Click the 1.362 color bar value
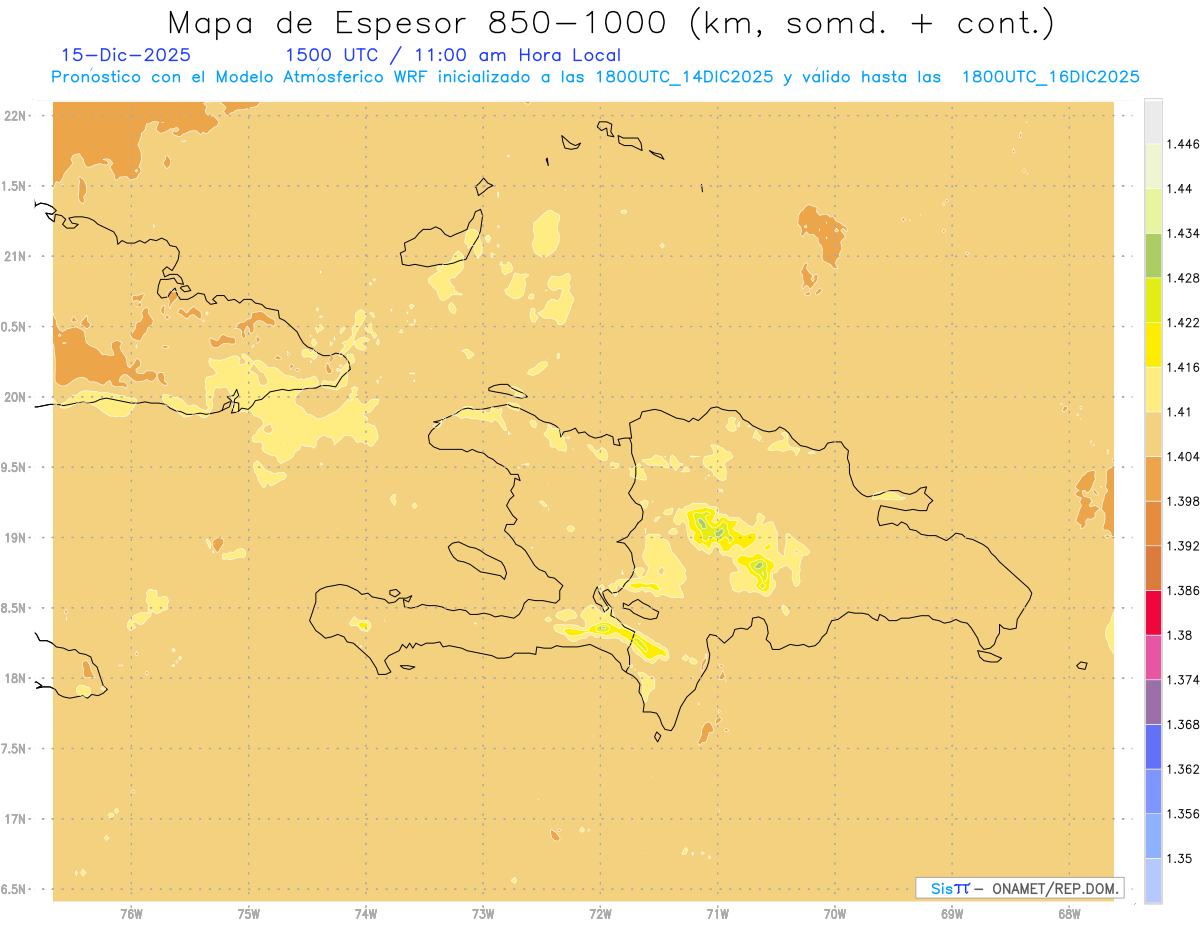 point(1184,769)
